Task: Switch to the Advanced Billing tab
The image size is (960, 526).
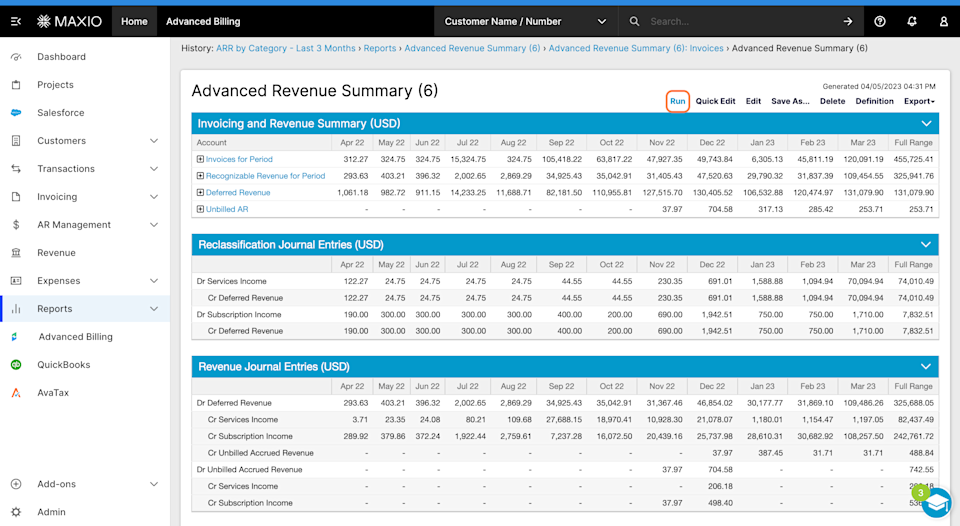Action: (203, 21)
